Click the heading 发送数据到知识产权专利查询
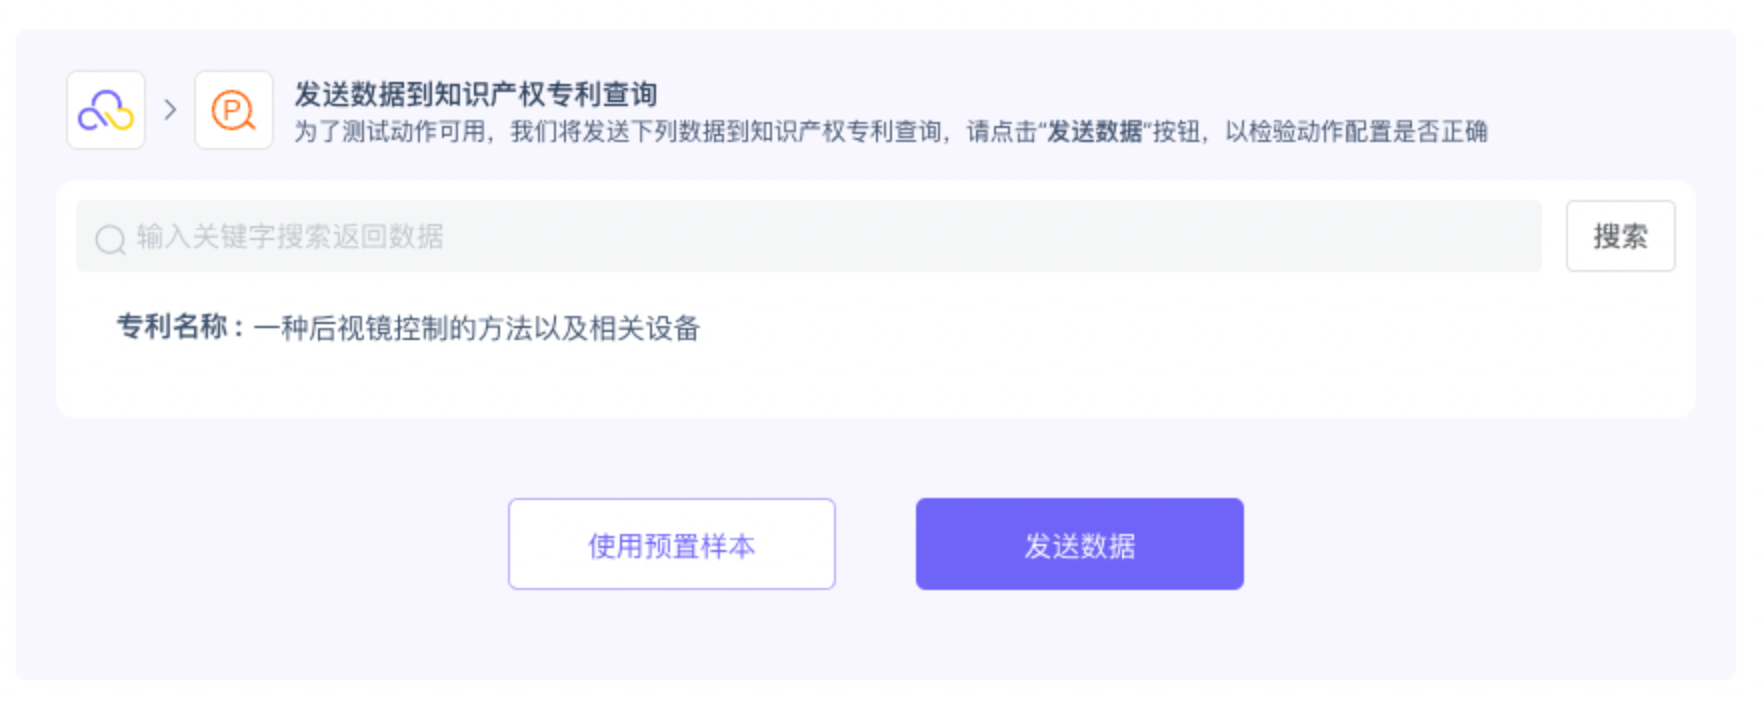Screen dimensions: 1764x708 click(x=476, y=95)
